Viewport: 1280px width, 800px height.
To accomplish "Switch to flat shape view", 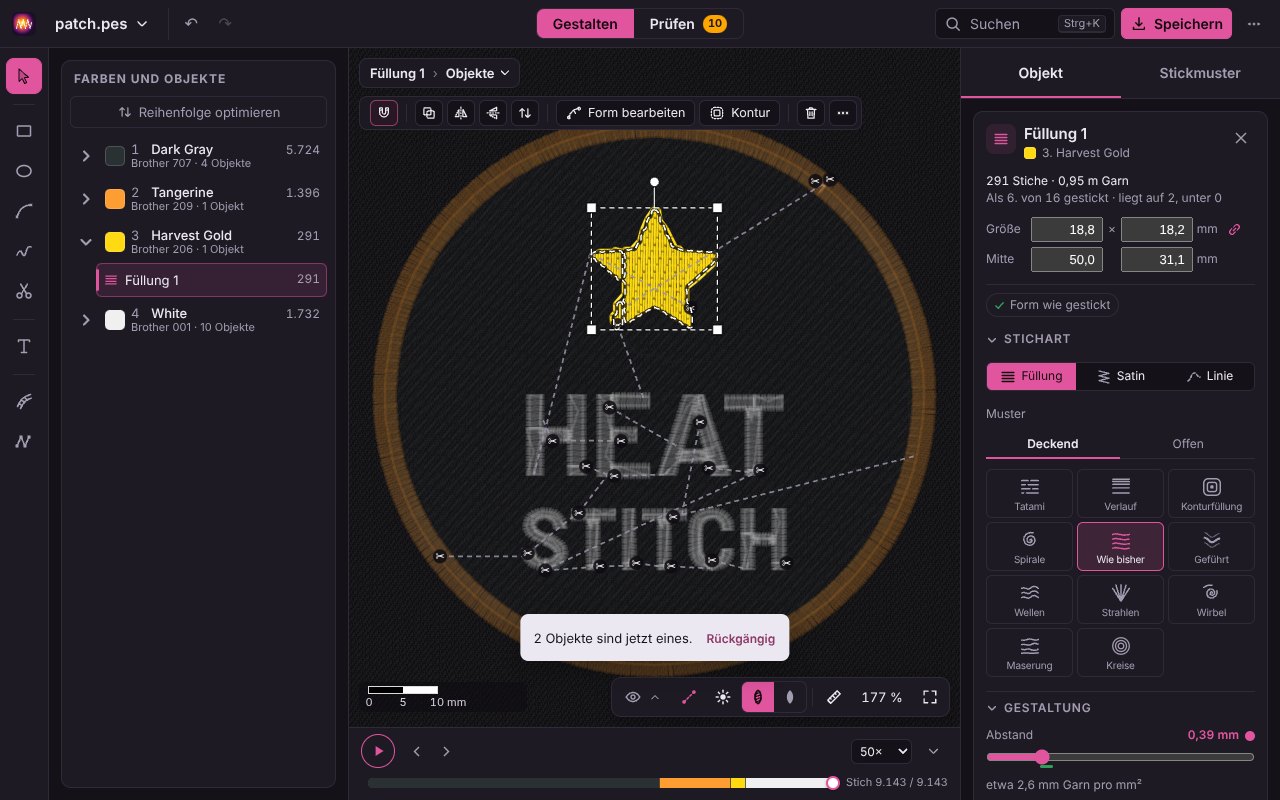I will pyautogui.click(x=790, y=697).
